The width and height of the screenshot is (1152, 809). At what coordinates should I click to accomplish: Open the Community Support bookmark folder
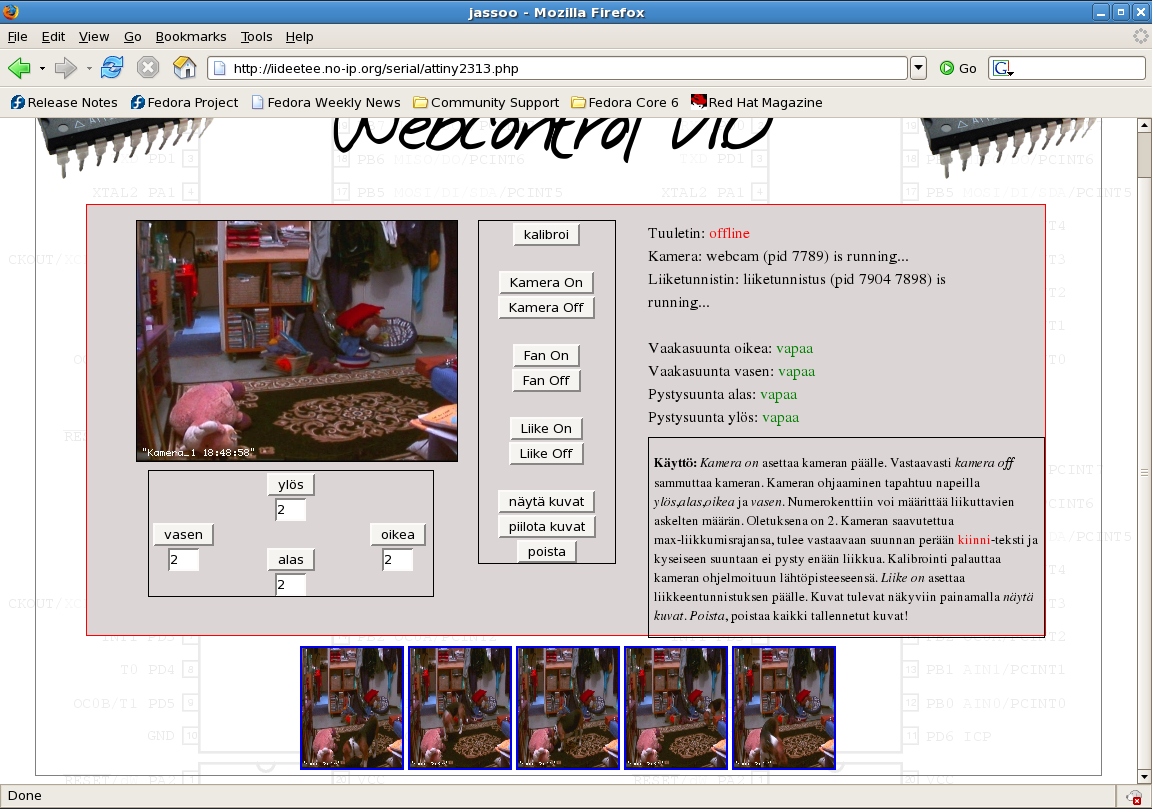click(x=486, y=102)
